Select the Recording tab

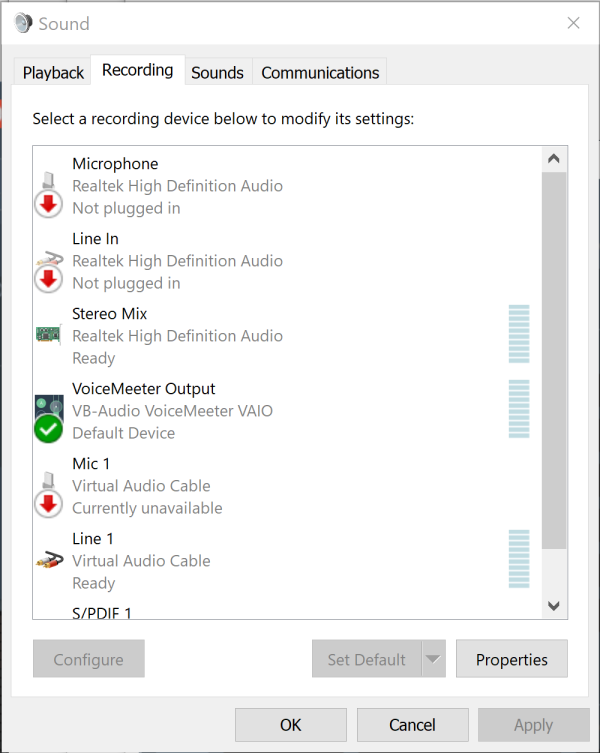tap(138, 70)
